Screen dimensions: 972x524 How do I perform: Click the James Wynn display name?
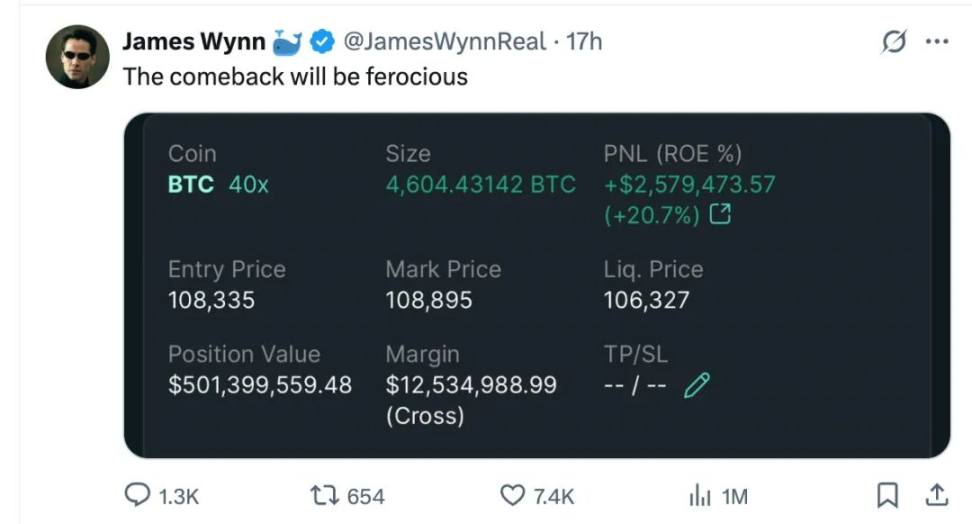(194, 42)
